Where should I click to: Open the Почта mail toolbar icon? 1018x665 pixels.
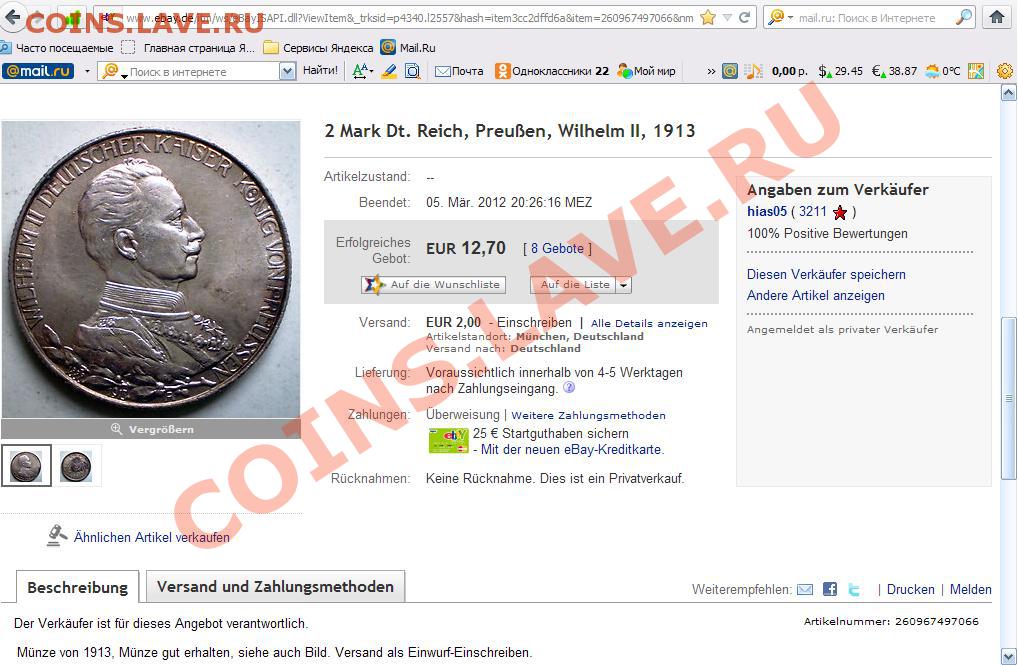459,71
